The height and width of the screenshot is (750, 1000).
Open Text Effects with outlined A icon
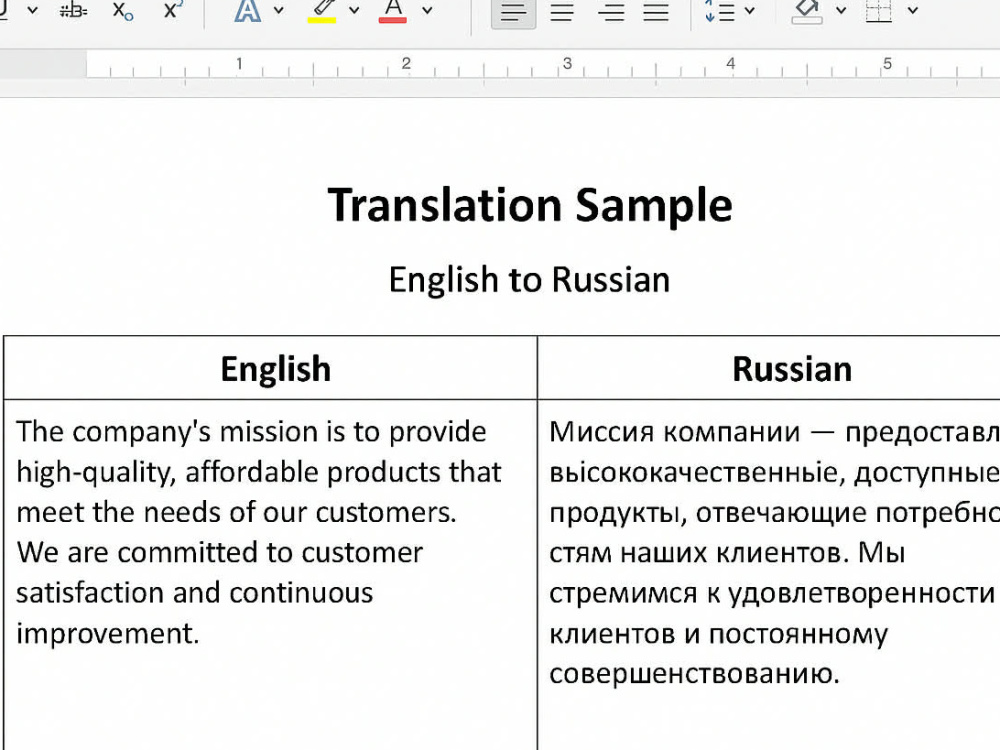click(247, 11)
